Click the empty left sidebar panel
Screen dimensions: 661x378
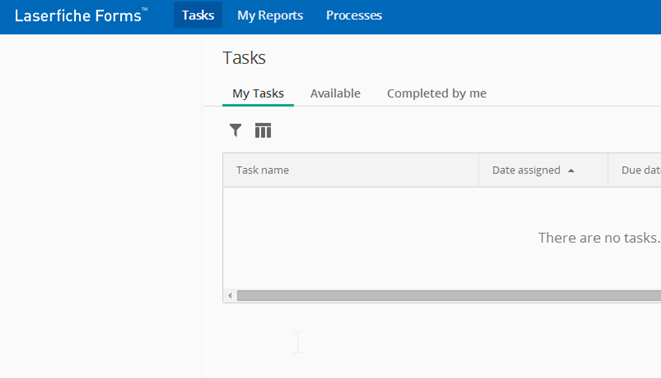101,206
